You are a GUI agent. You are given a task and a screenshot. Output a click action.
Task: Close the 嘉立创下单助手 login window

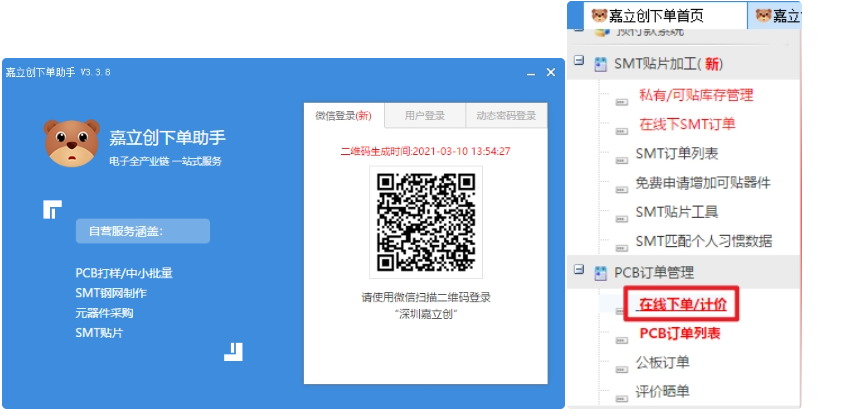[551, 72]
